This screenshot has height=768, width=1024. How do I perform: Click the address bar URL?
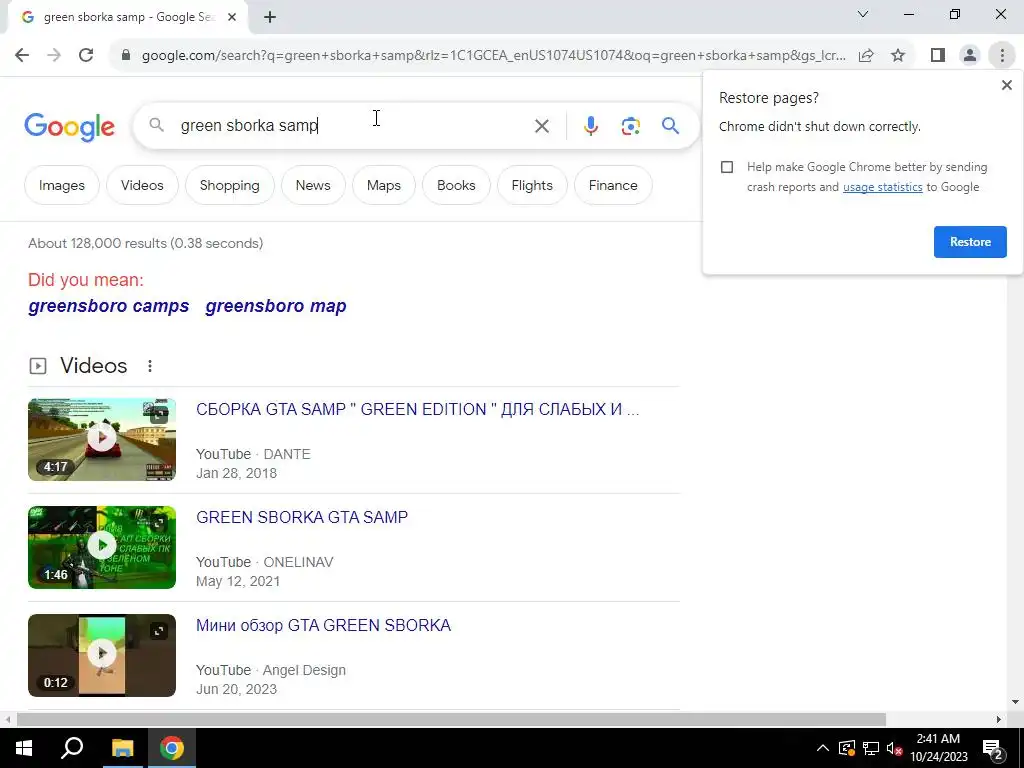coord(494,56)
